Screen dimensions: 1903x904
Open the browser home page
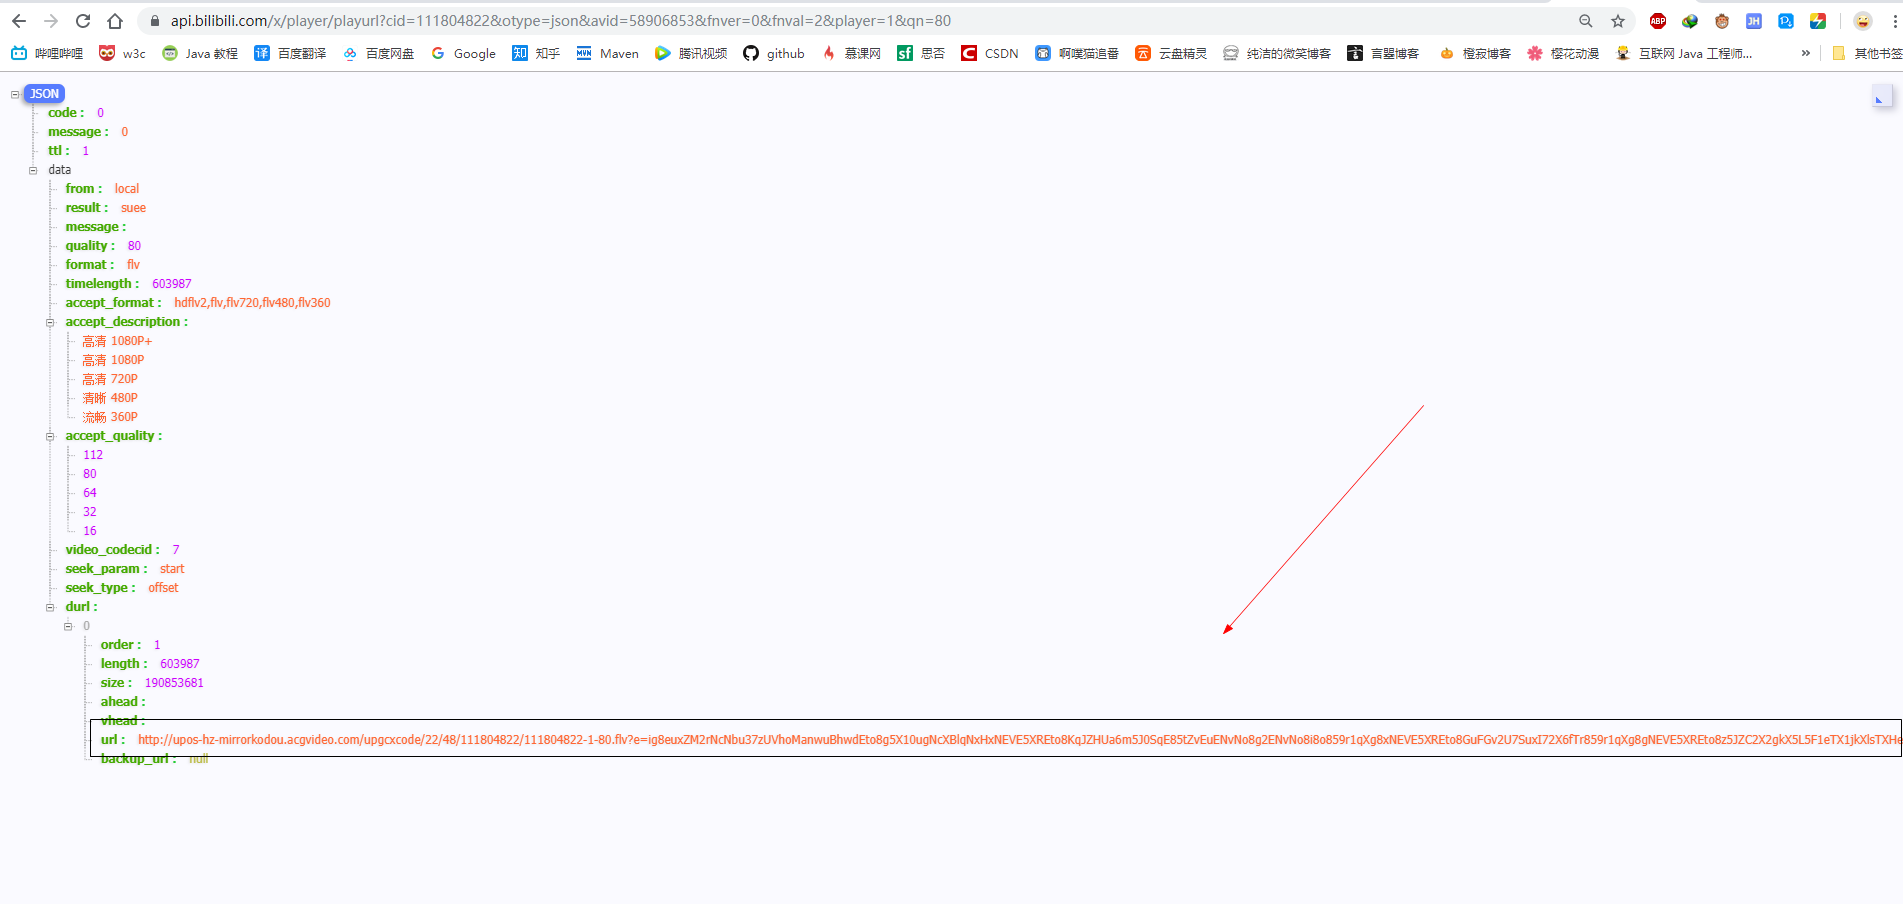coord(115,21)
